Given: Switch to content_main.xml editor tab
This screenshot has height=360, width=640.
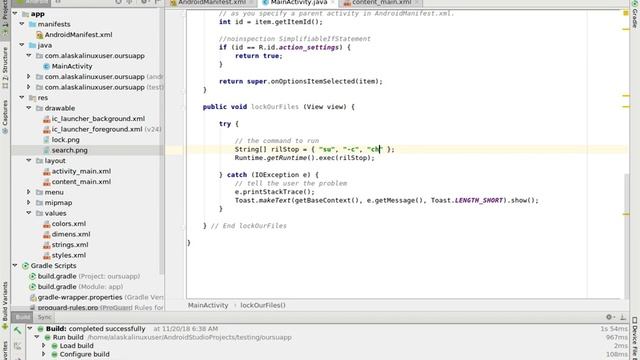Looking at the screenshot, I should click(381, 2).
